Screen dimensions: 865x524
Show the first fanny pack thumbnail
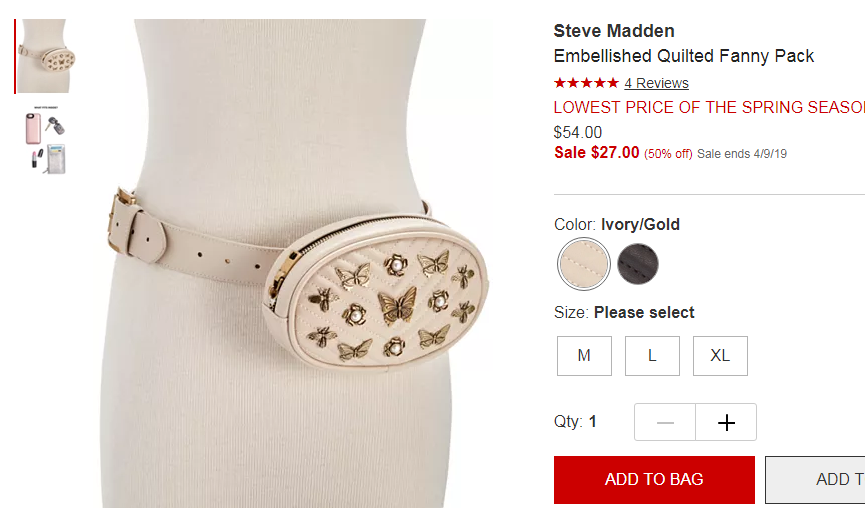[44, 56]
